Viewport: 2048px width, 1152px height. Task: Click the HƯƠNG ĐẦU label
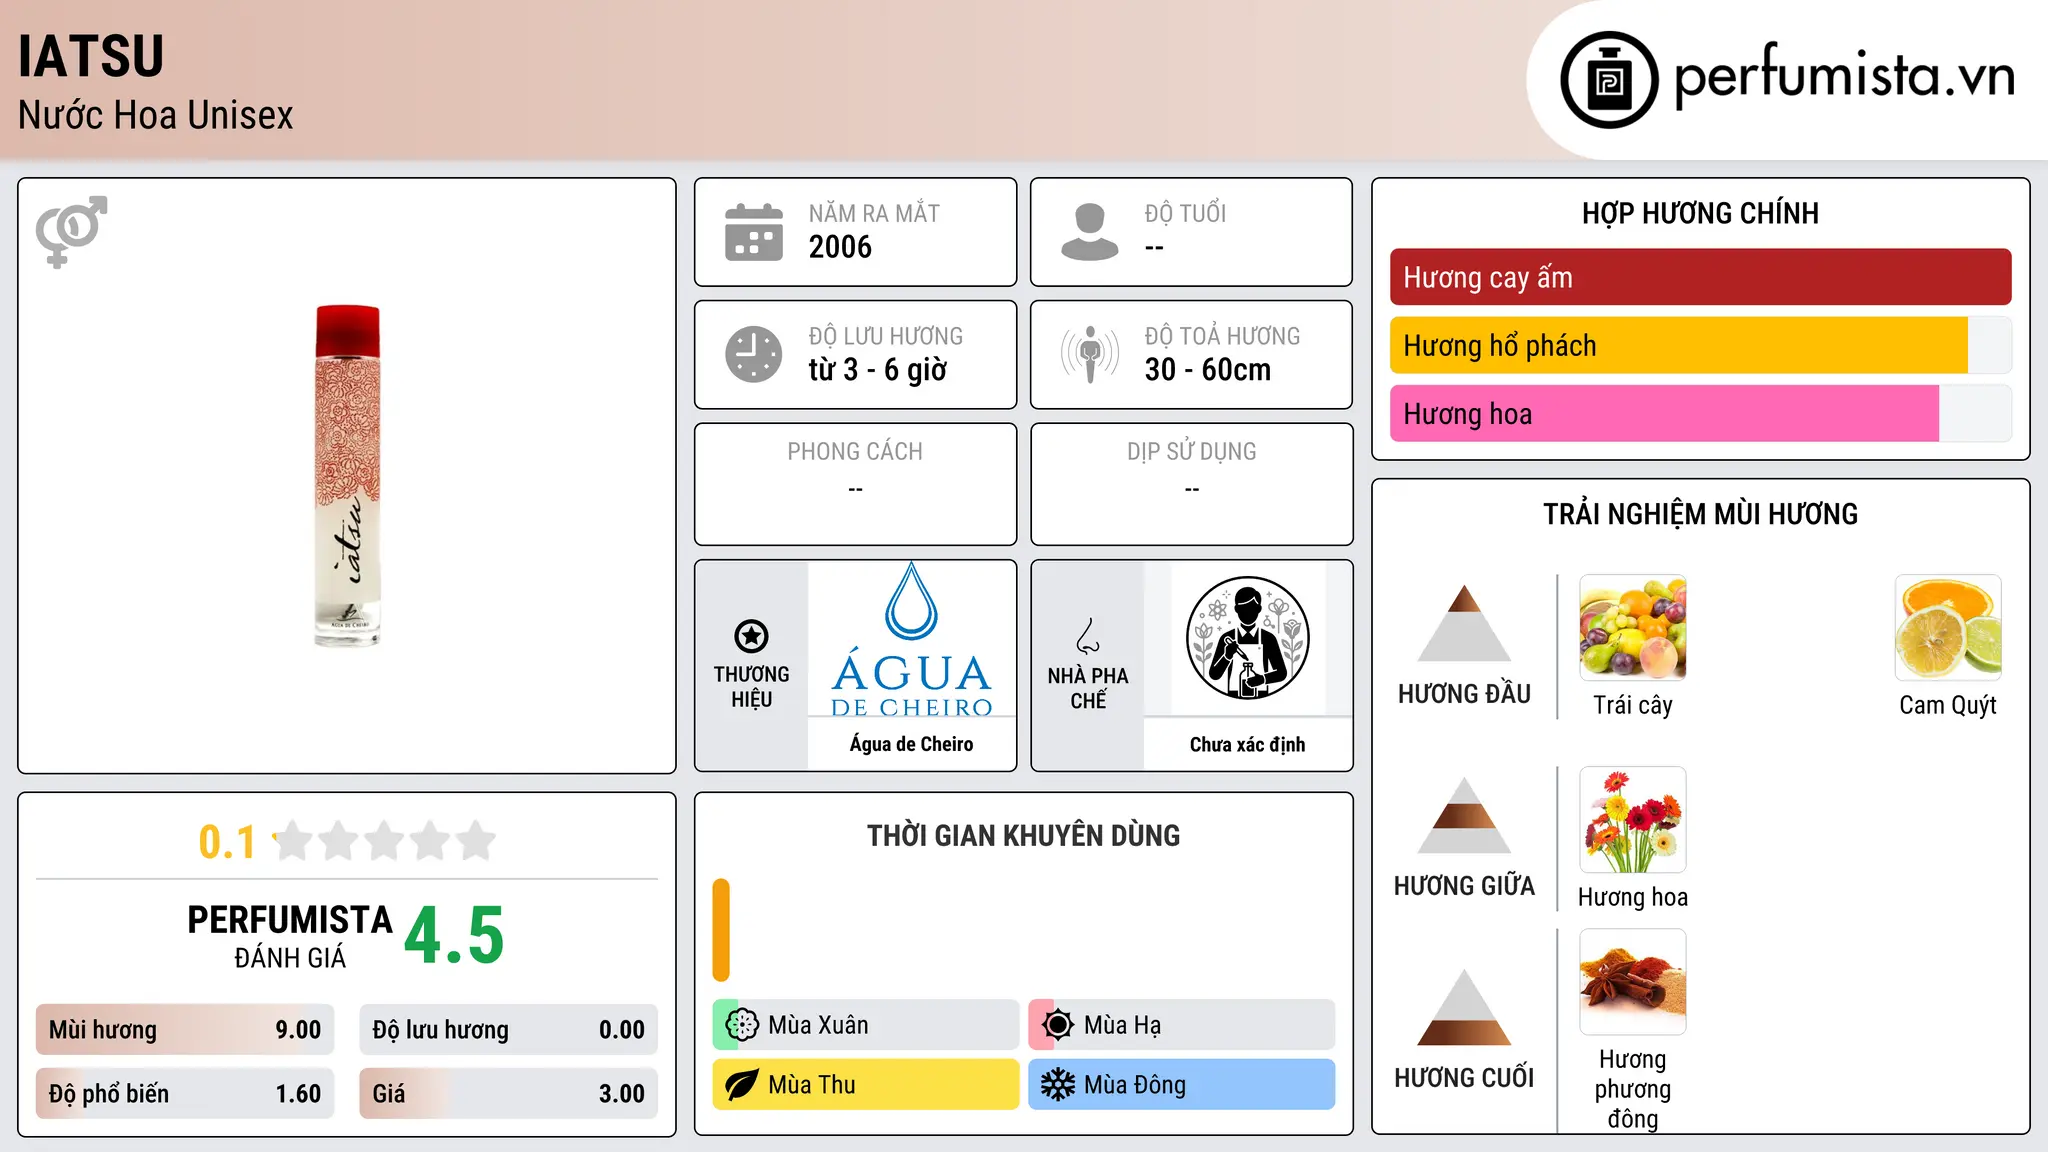click(1464, 694)
